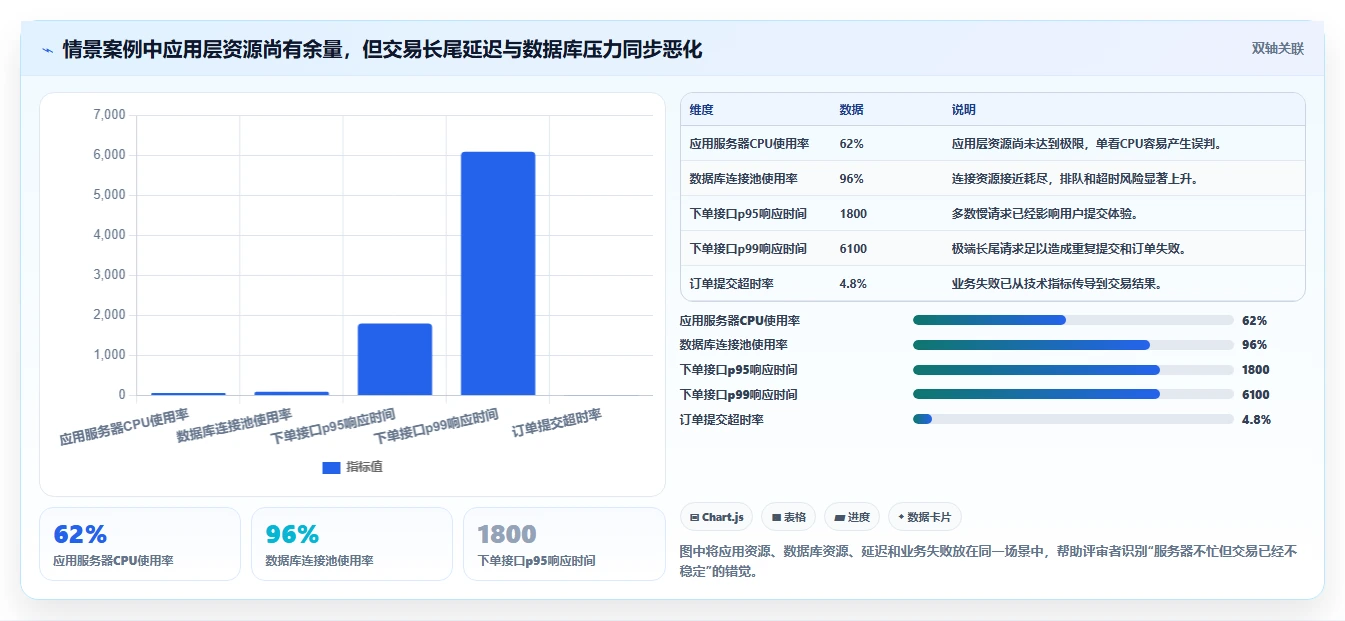The width and height of the screenshot is (1345, 621).
Task: Click the 下单接口p95响应时间 bar in chart
Action: click(395, 359)
